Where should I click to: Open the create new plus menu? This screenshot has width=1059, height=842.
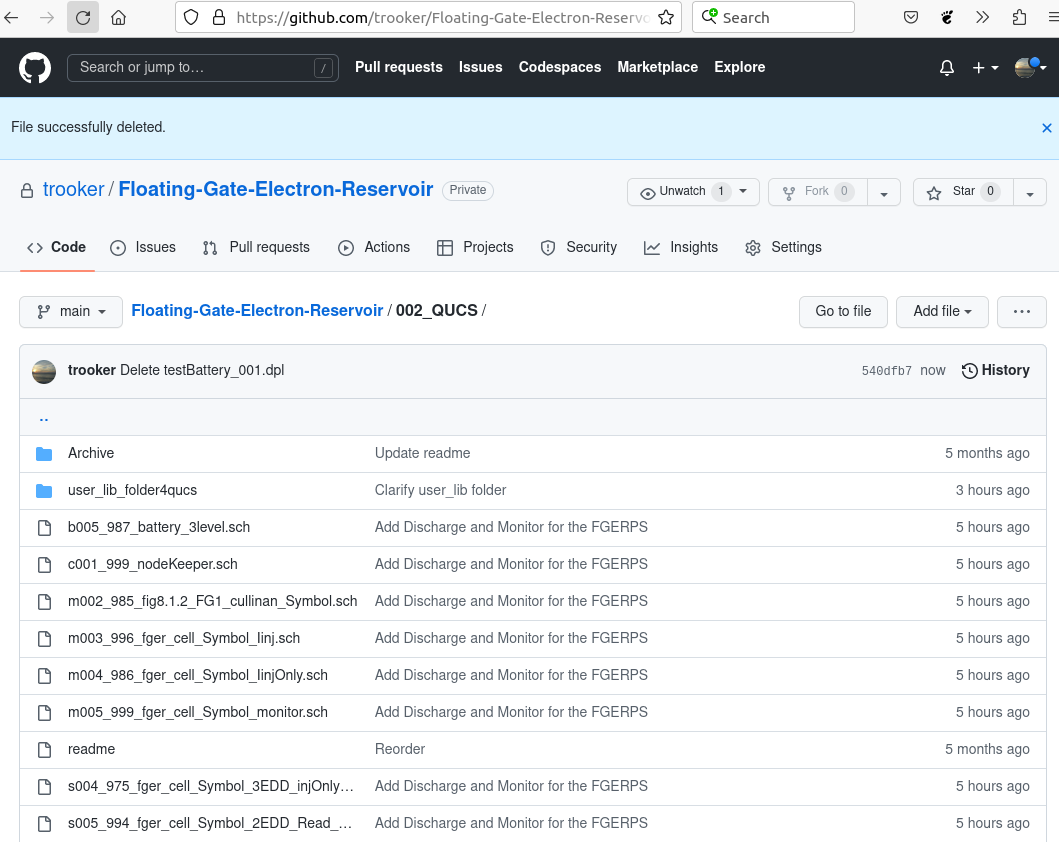coord(985,68)
